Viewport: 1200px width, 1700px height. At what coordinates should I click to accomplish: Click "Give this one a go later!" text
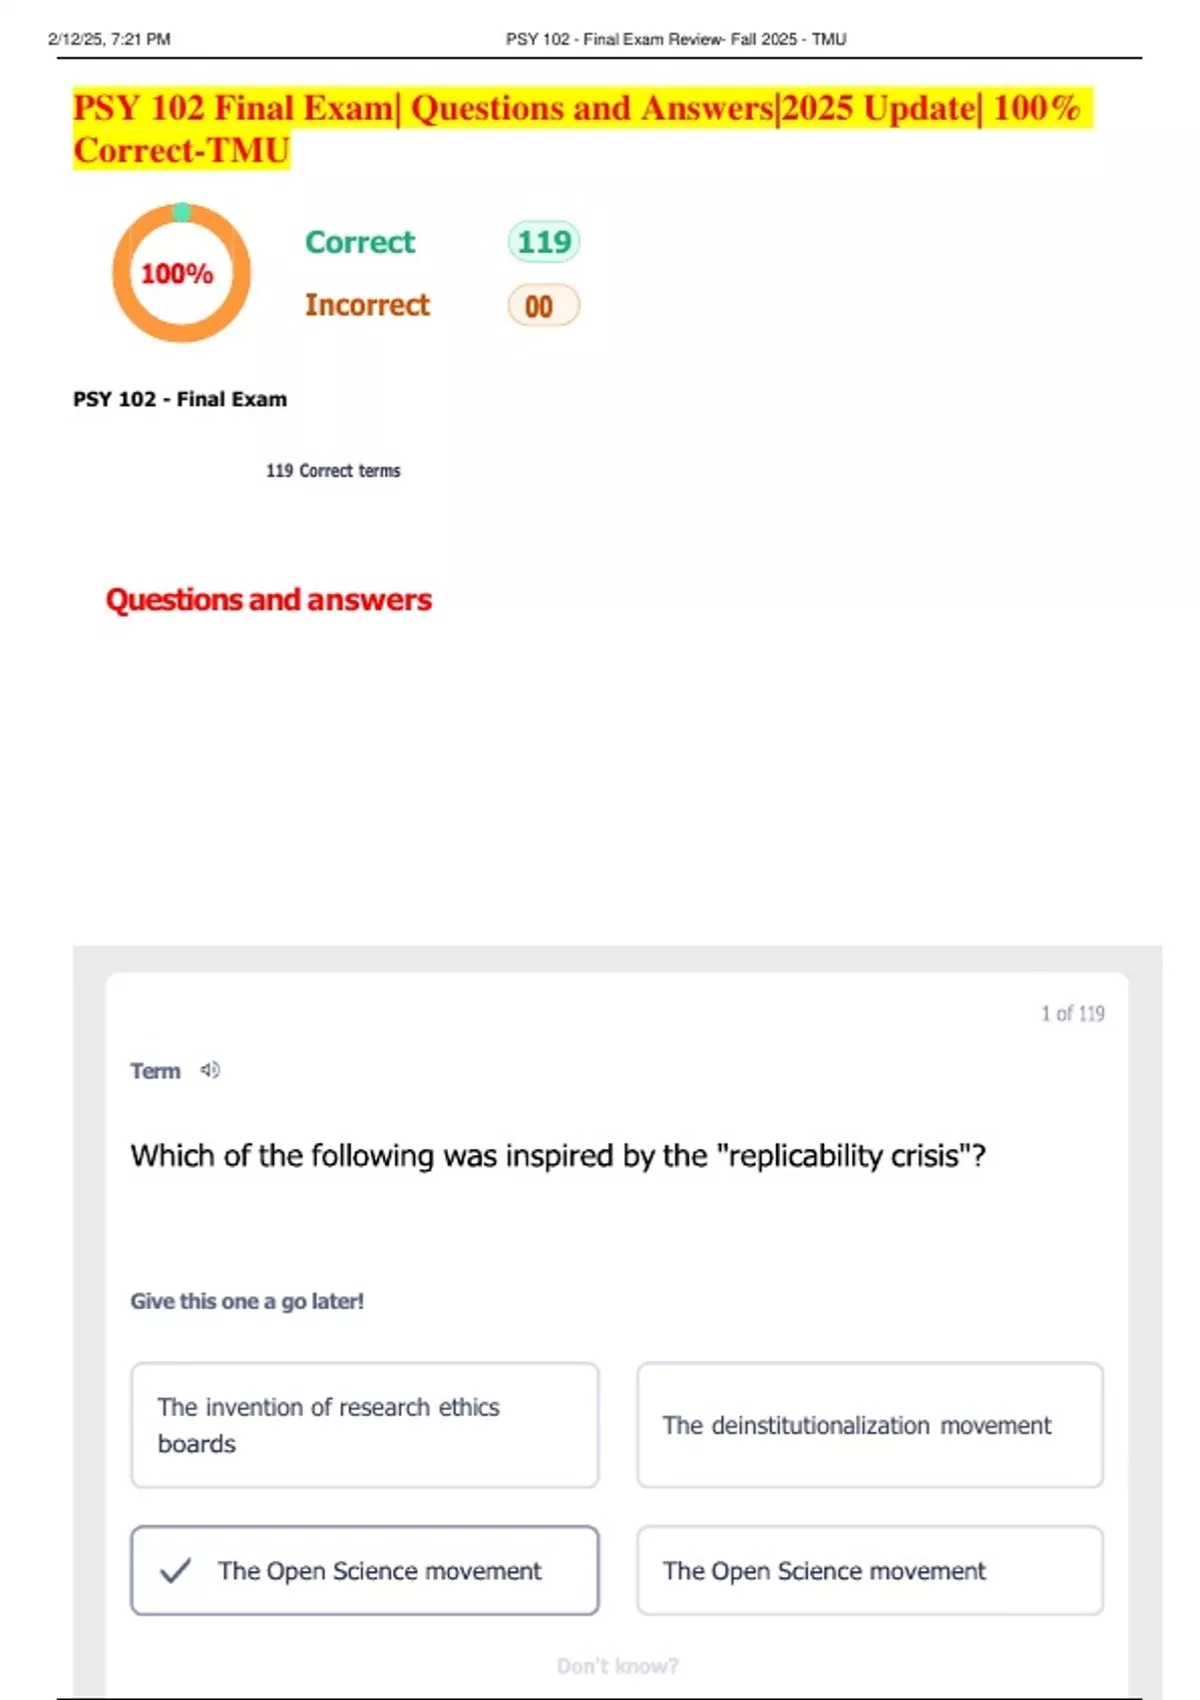(x=247, y=1301)
